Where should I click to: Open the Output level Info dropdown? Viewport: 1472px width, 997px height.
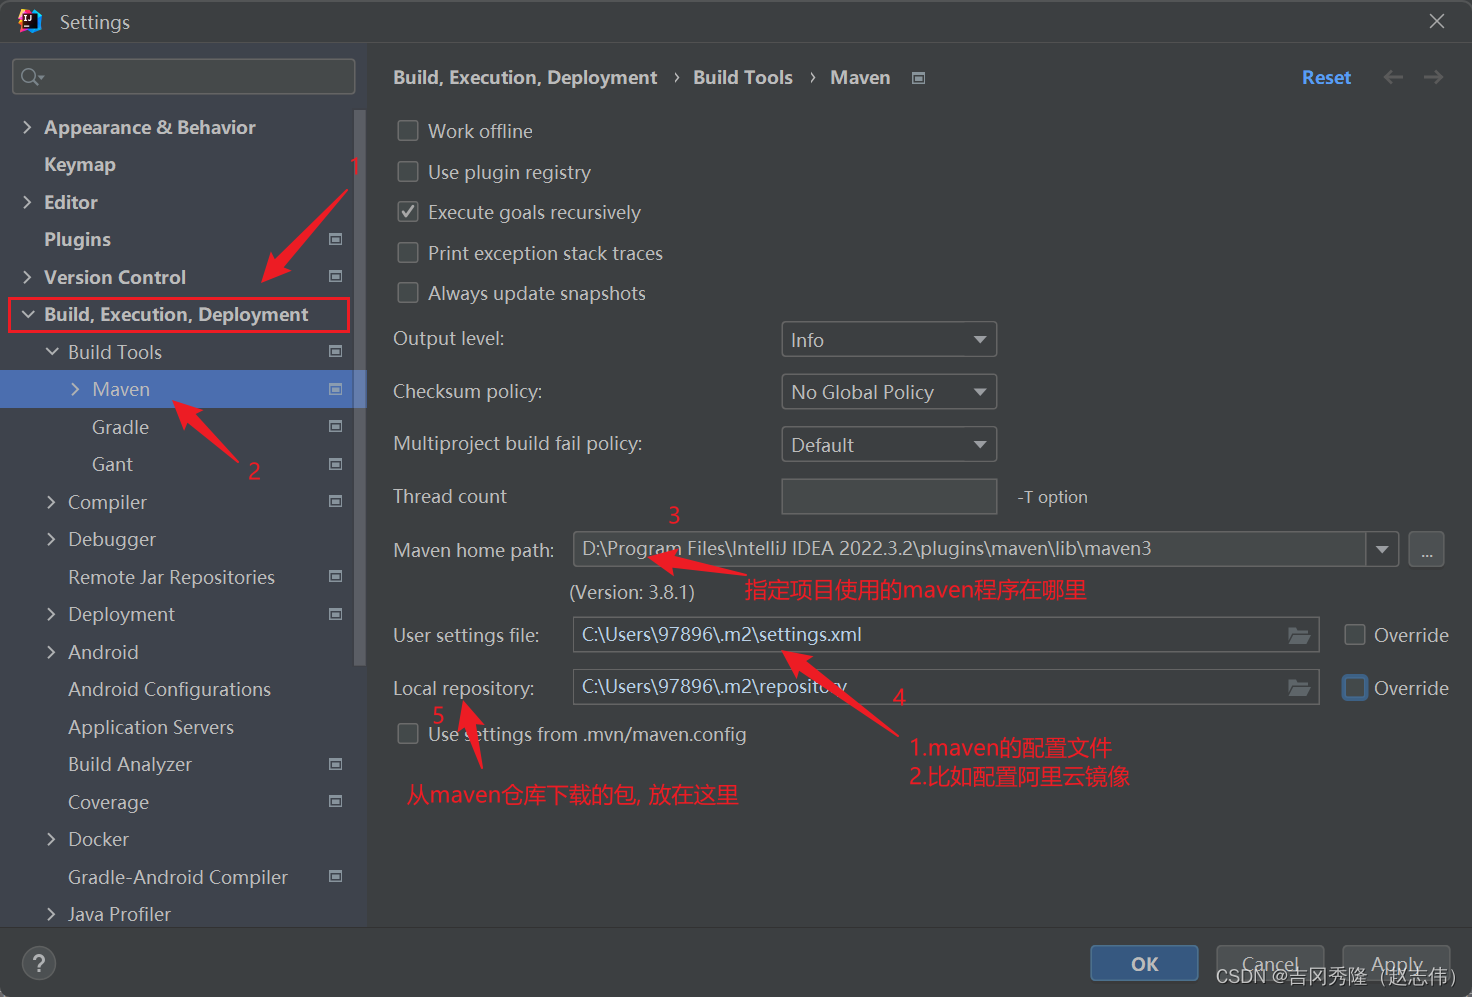(x=889, y=340)
